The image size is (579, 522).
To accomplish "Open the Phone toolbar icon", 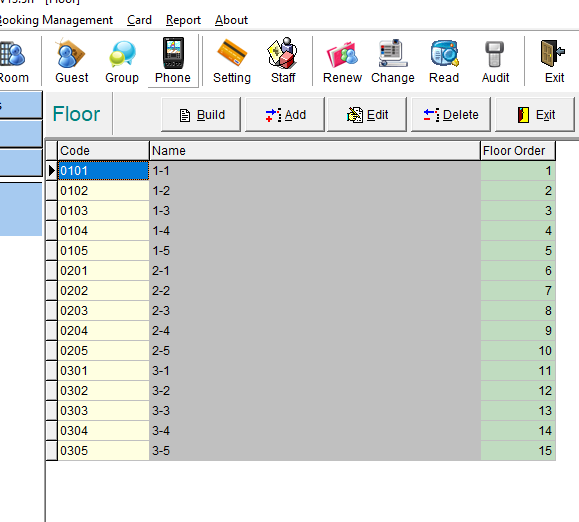I will tap(173, 61).
